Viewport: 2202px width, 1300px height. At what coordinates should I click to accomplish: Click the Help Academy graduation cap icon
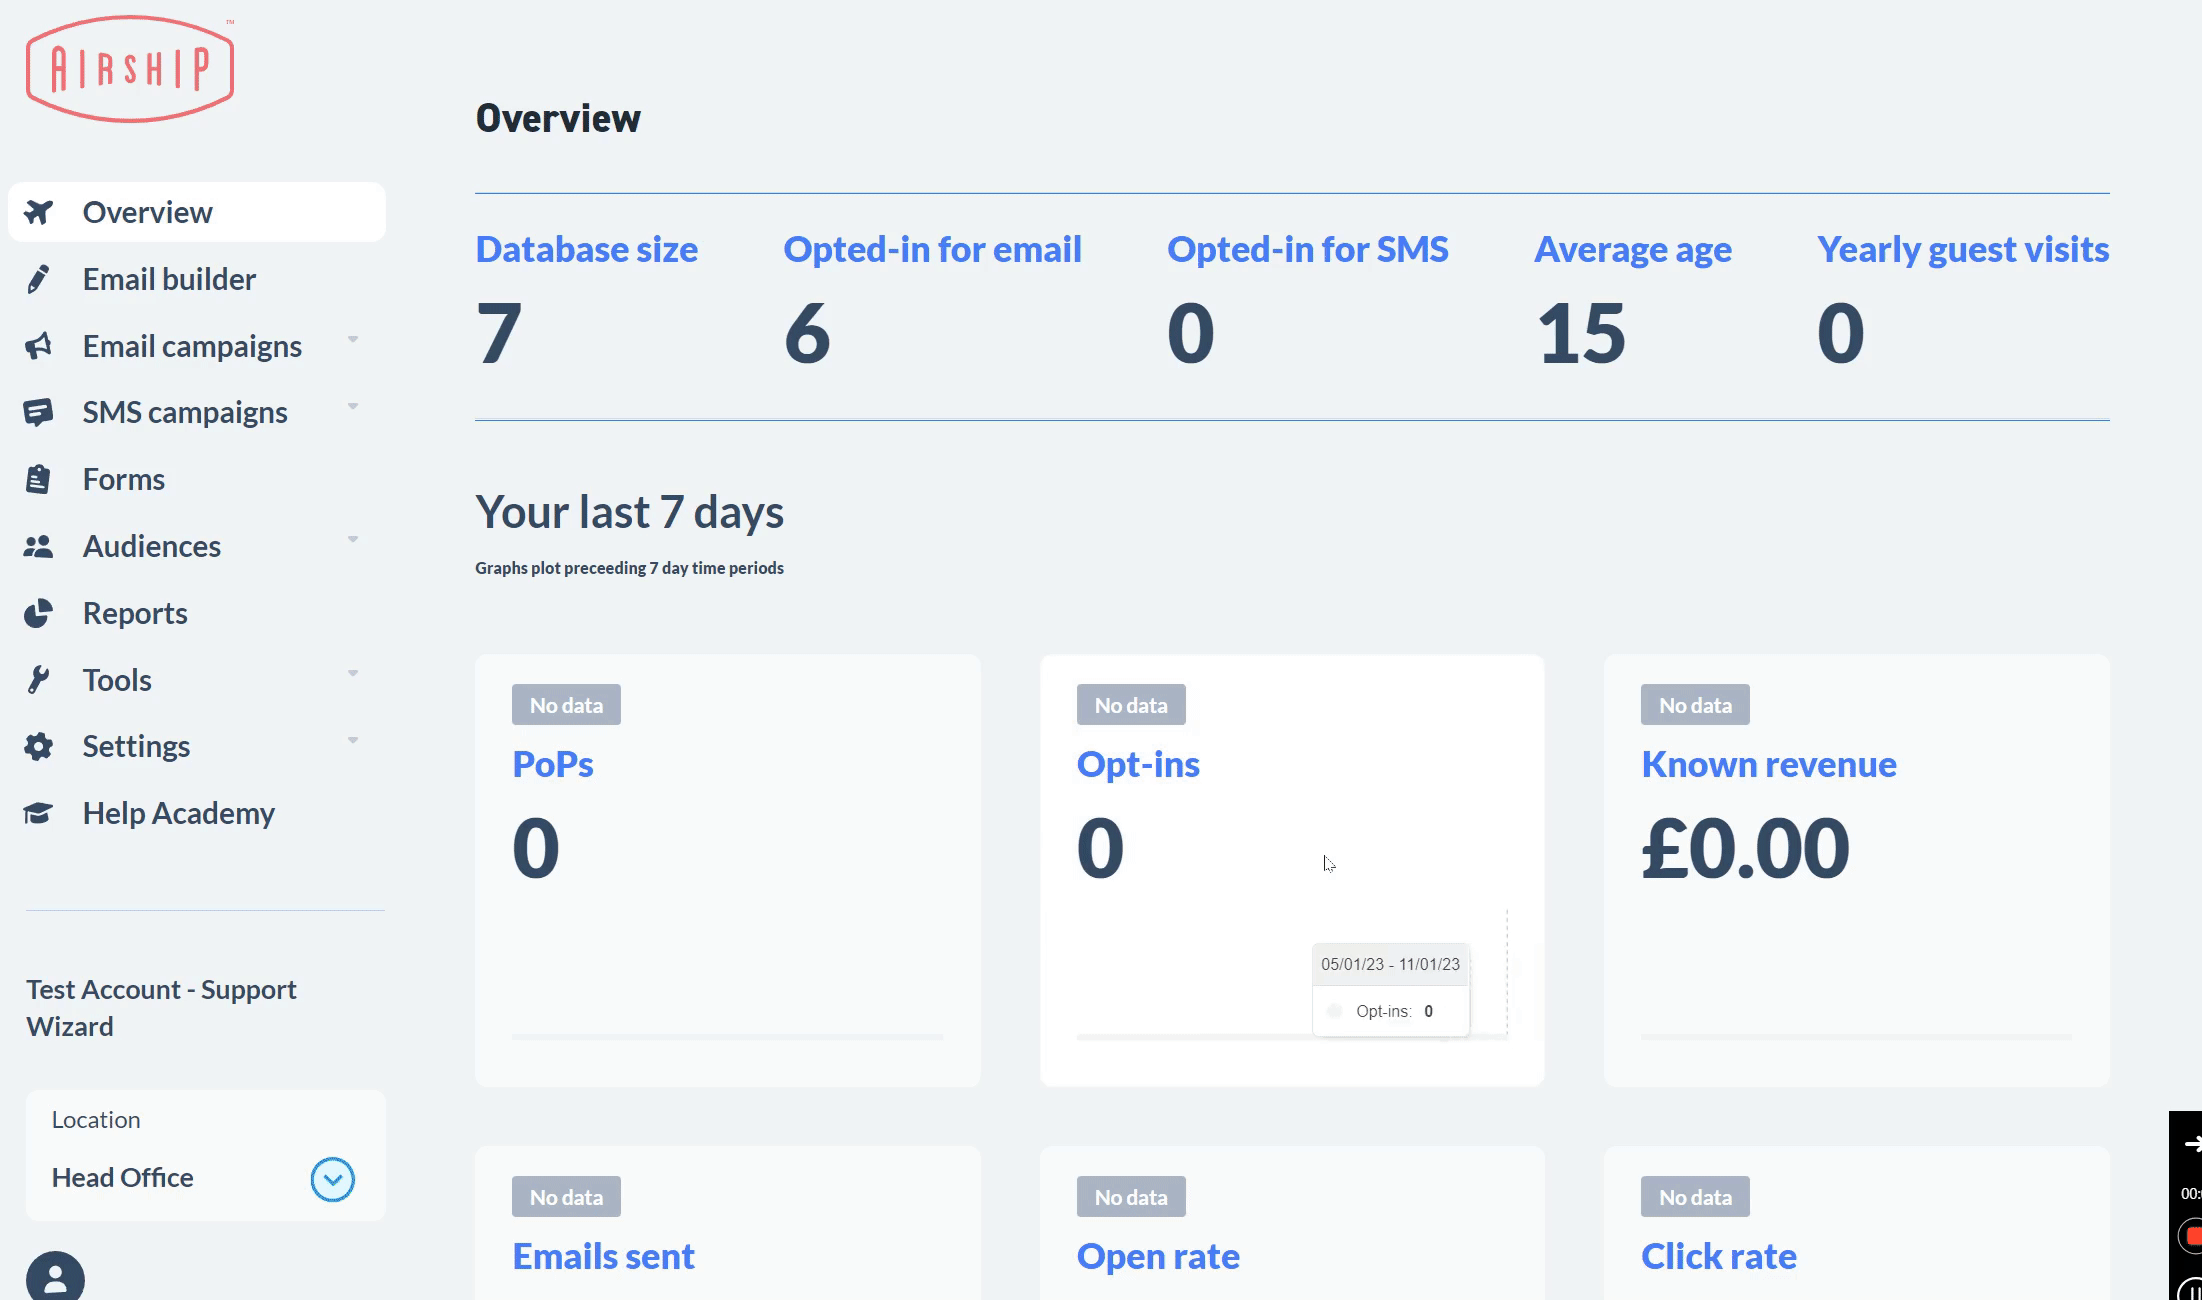(38, 813)
